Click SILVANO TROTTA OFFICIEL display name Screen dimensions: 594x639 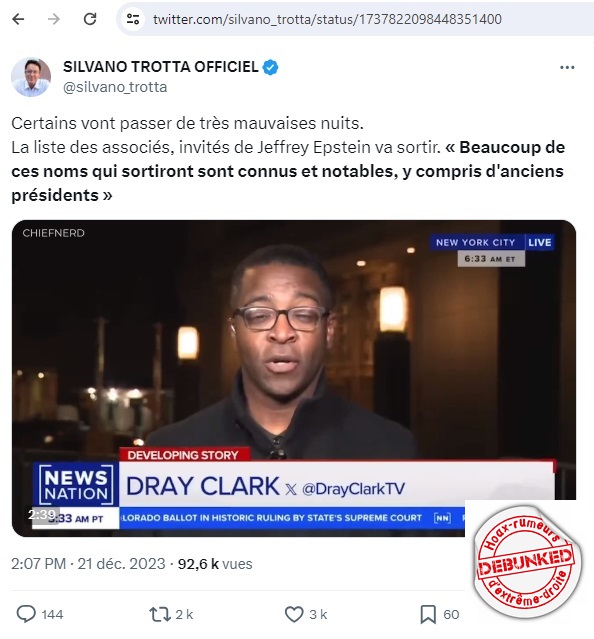tap(161, 67)
